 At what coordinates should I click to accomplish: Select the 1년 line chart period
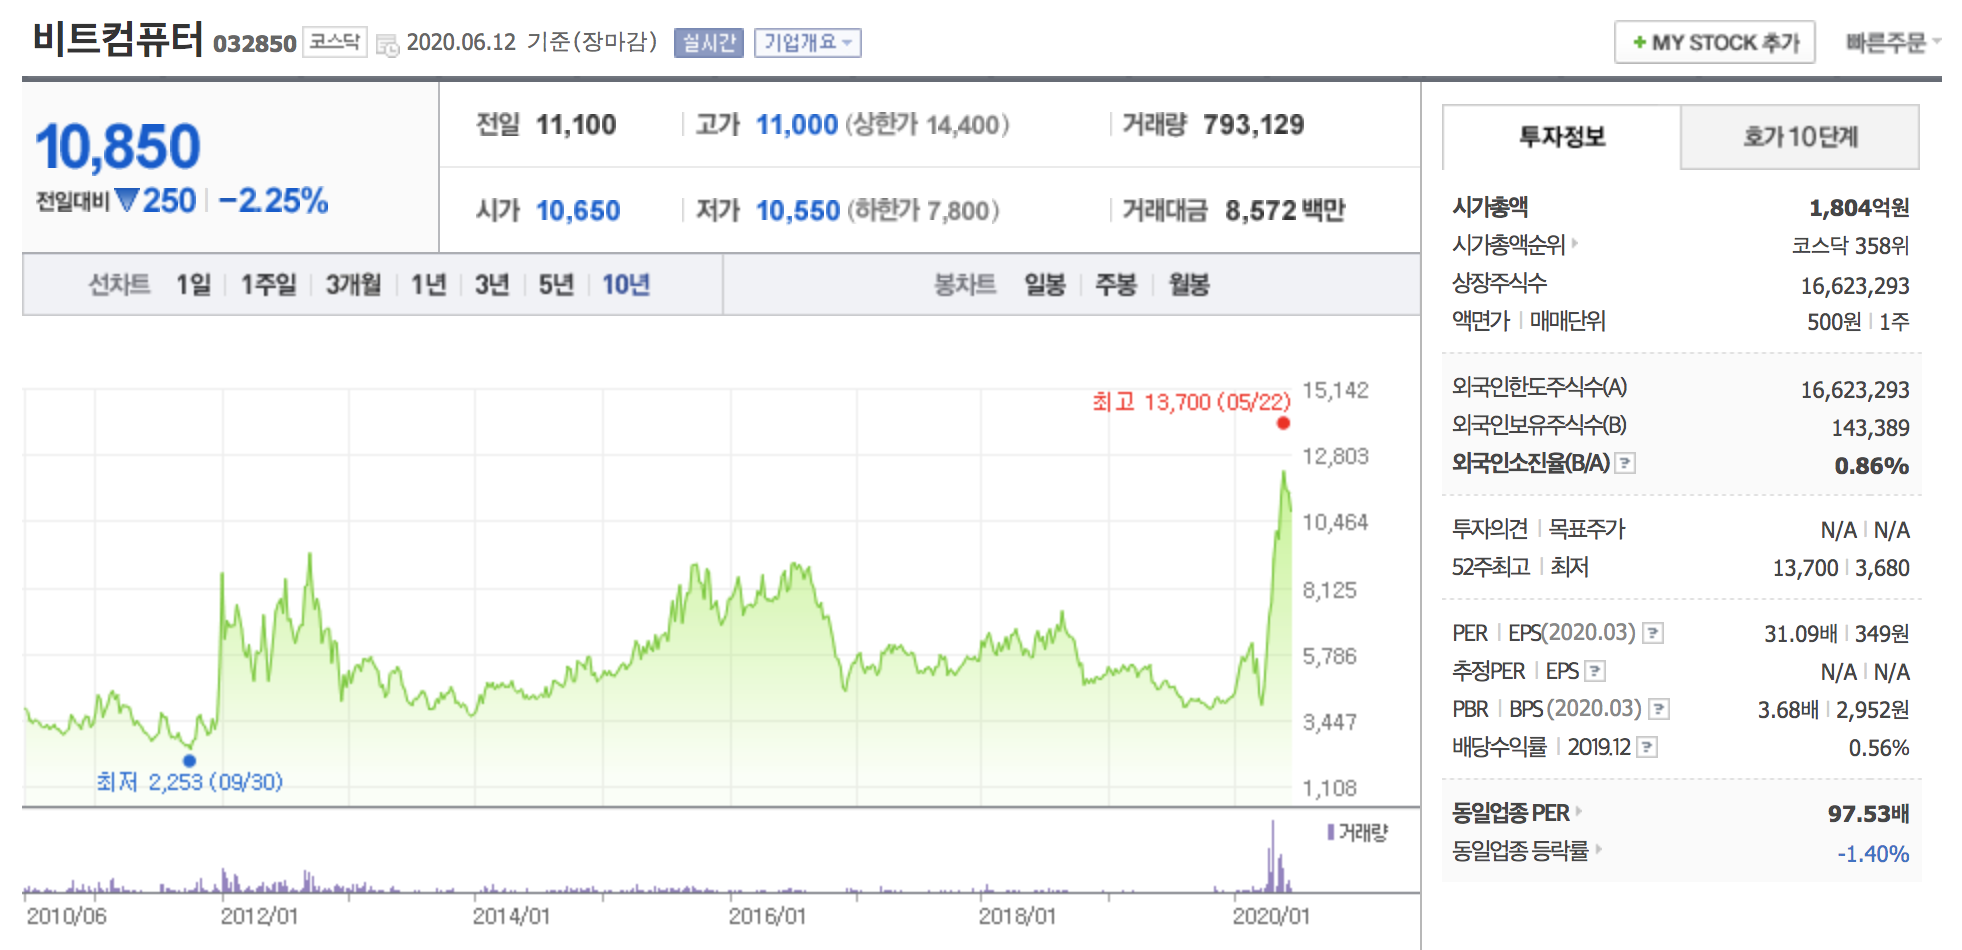[428, 285]
